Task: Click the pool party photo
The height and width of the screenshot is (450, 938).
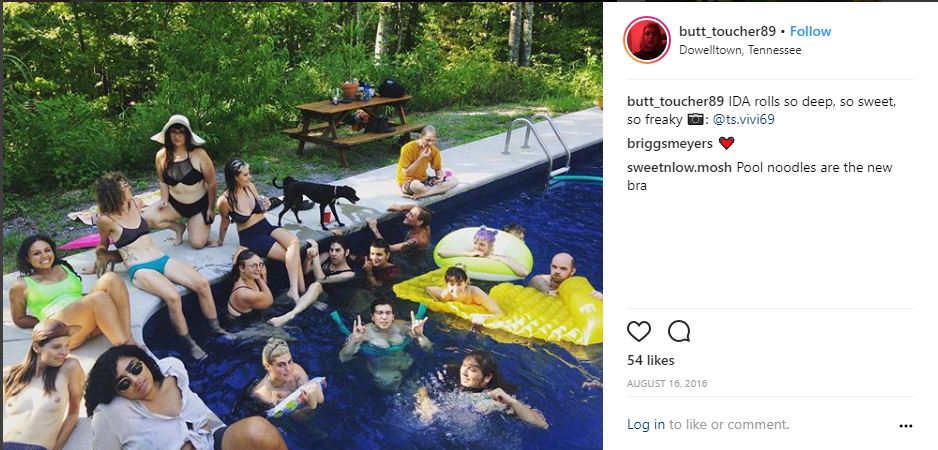Action: click(x=303, y=226)
